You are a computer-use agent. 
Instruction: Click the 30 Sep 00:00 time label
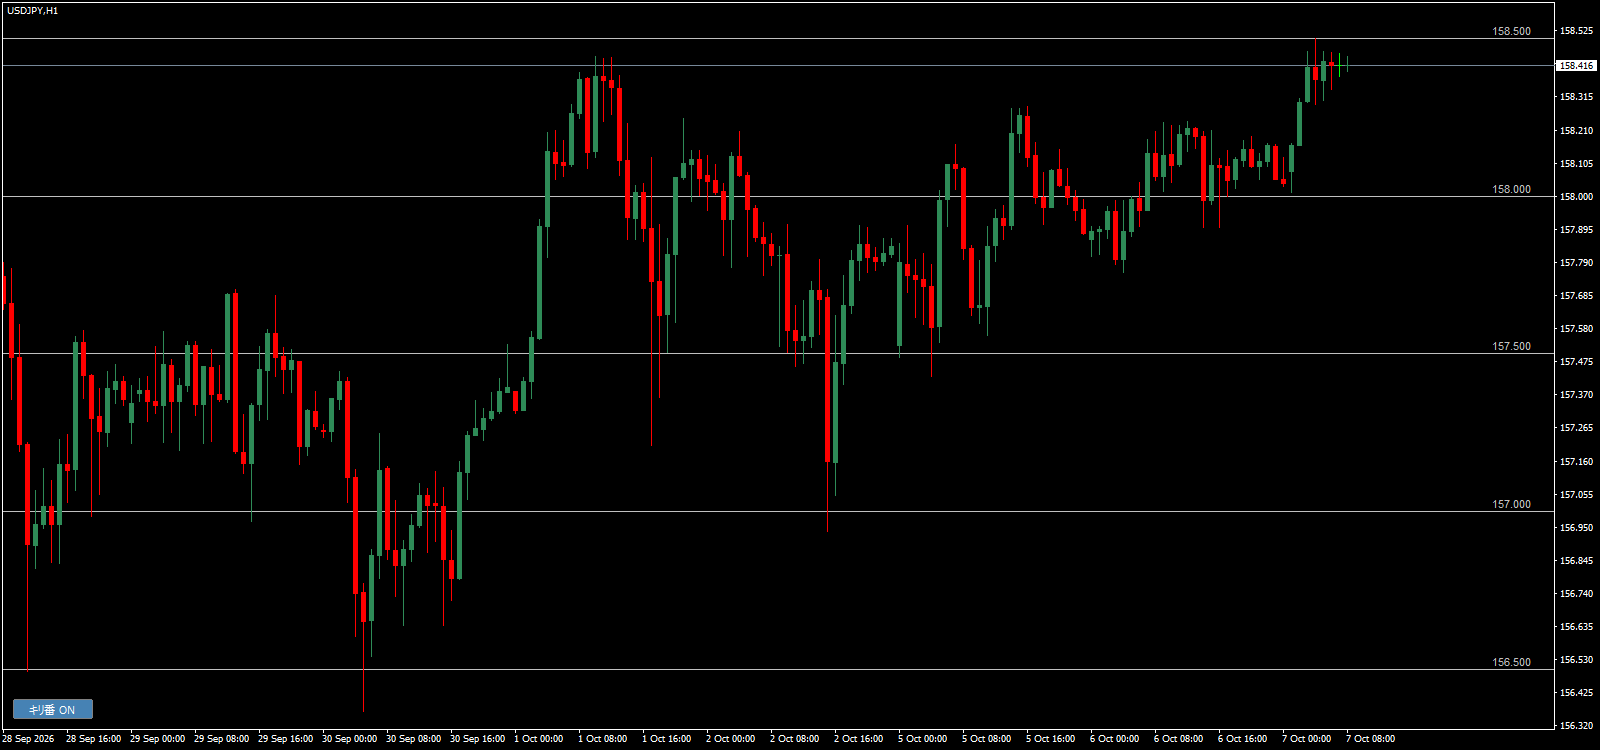coord(349,739)
